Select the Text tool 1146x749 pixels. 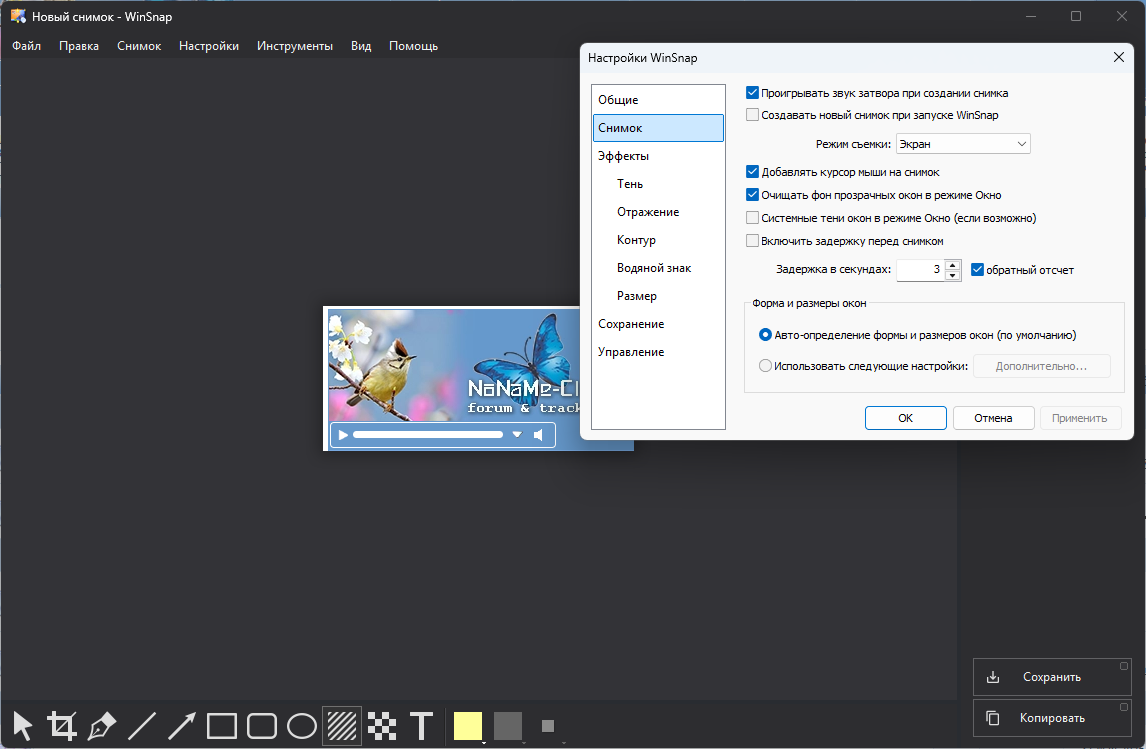422,725
